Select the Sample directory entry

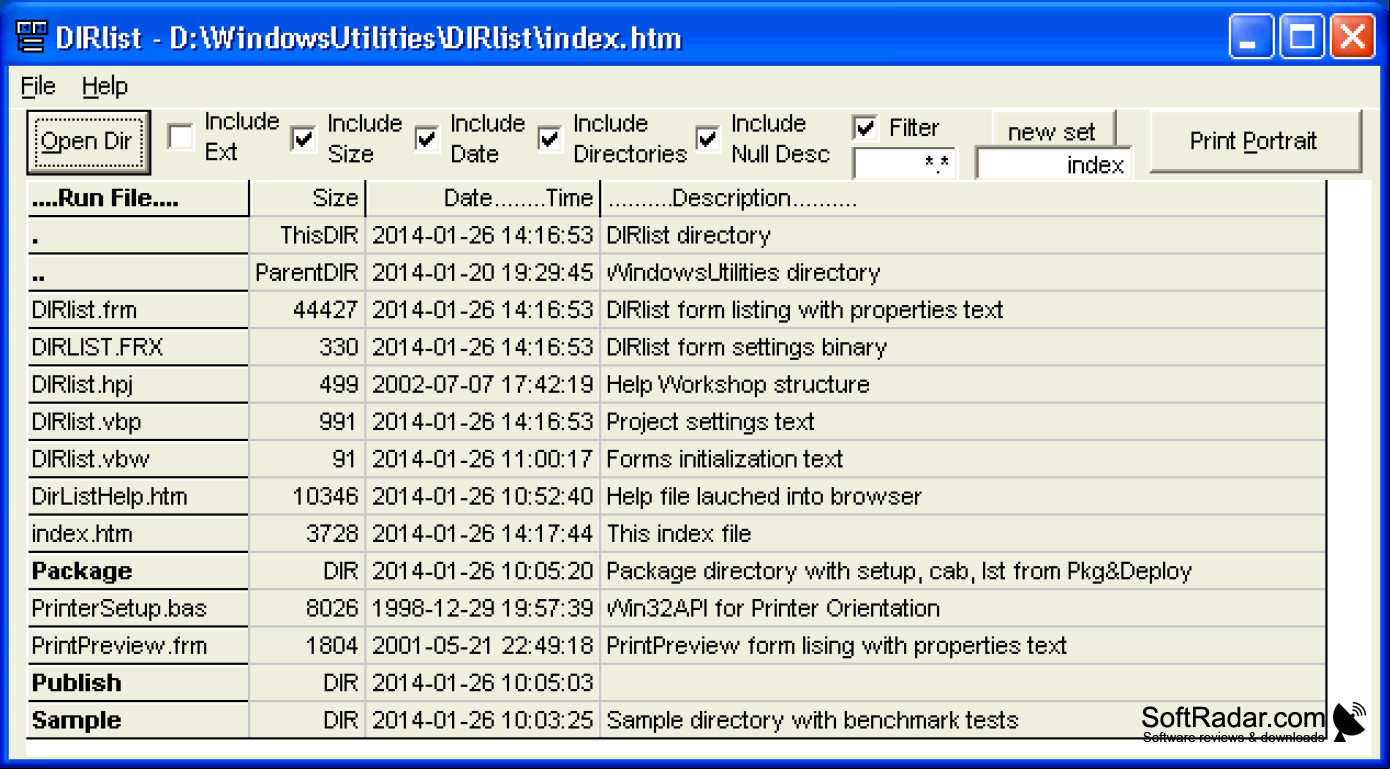pyautogui.click(x=138, y=720)
